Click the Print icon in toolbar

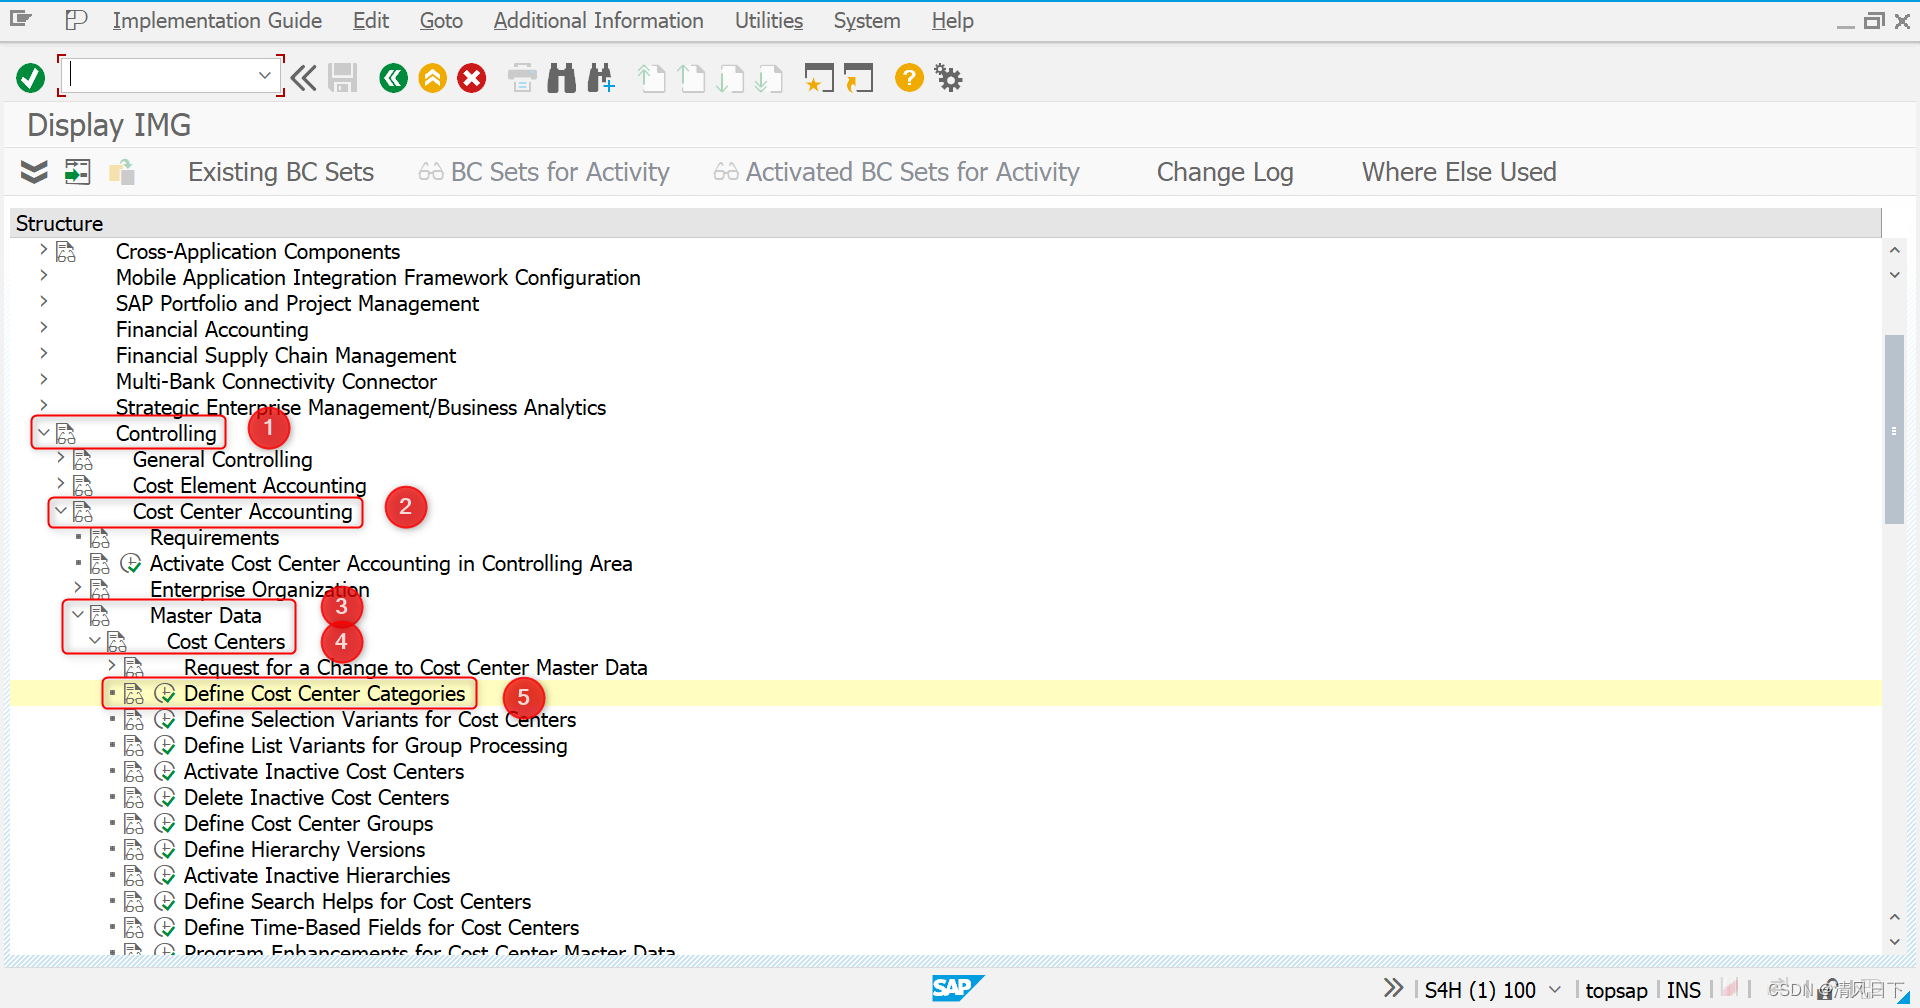pyautogui.click(x=522, y=78)
